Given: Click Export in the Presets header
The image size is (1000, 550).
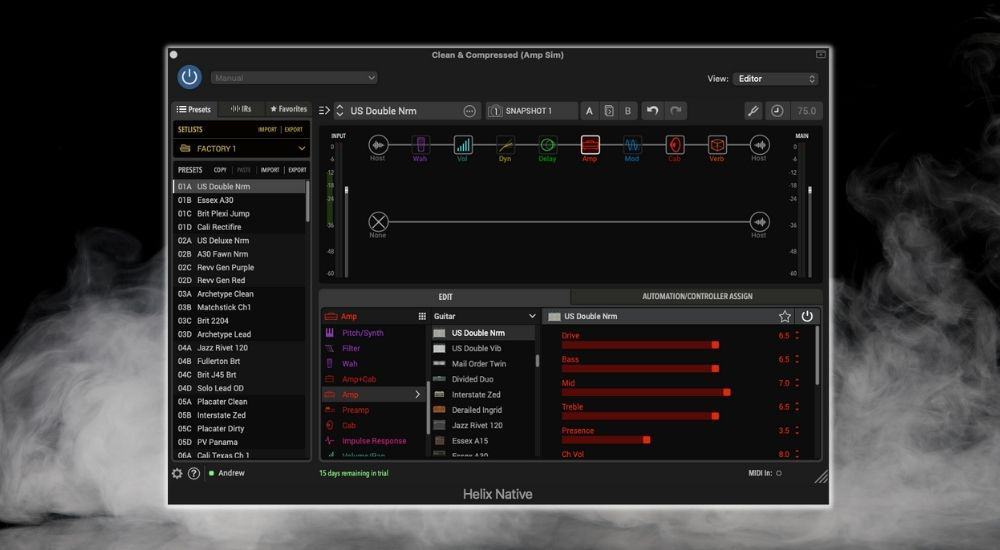Looking at the screenshot, I should [x=297, y=170].
